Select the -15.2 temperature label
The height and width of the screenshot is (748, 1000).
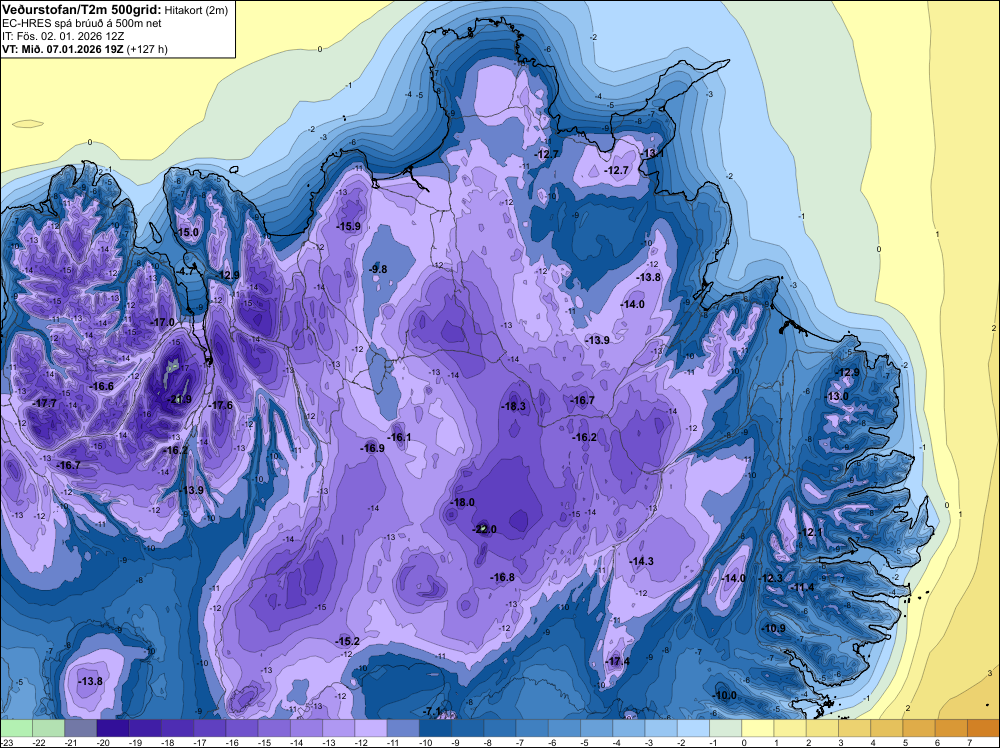point(348,641)
